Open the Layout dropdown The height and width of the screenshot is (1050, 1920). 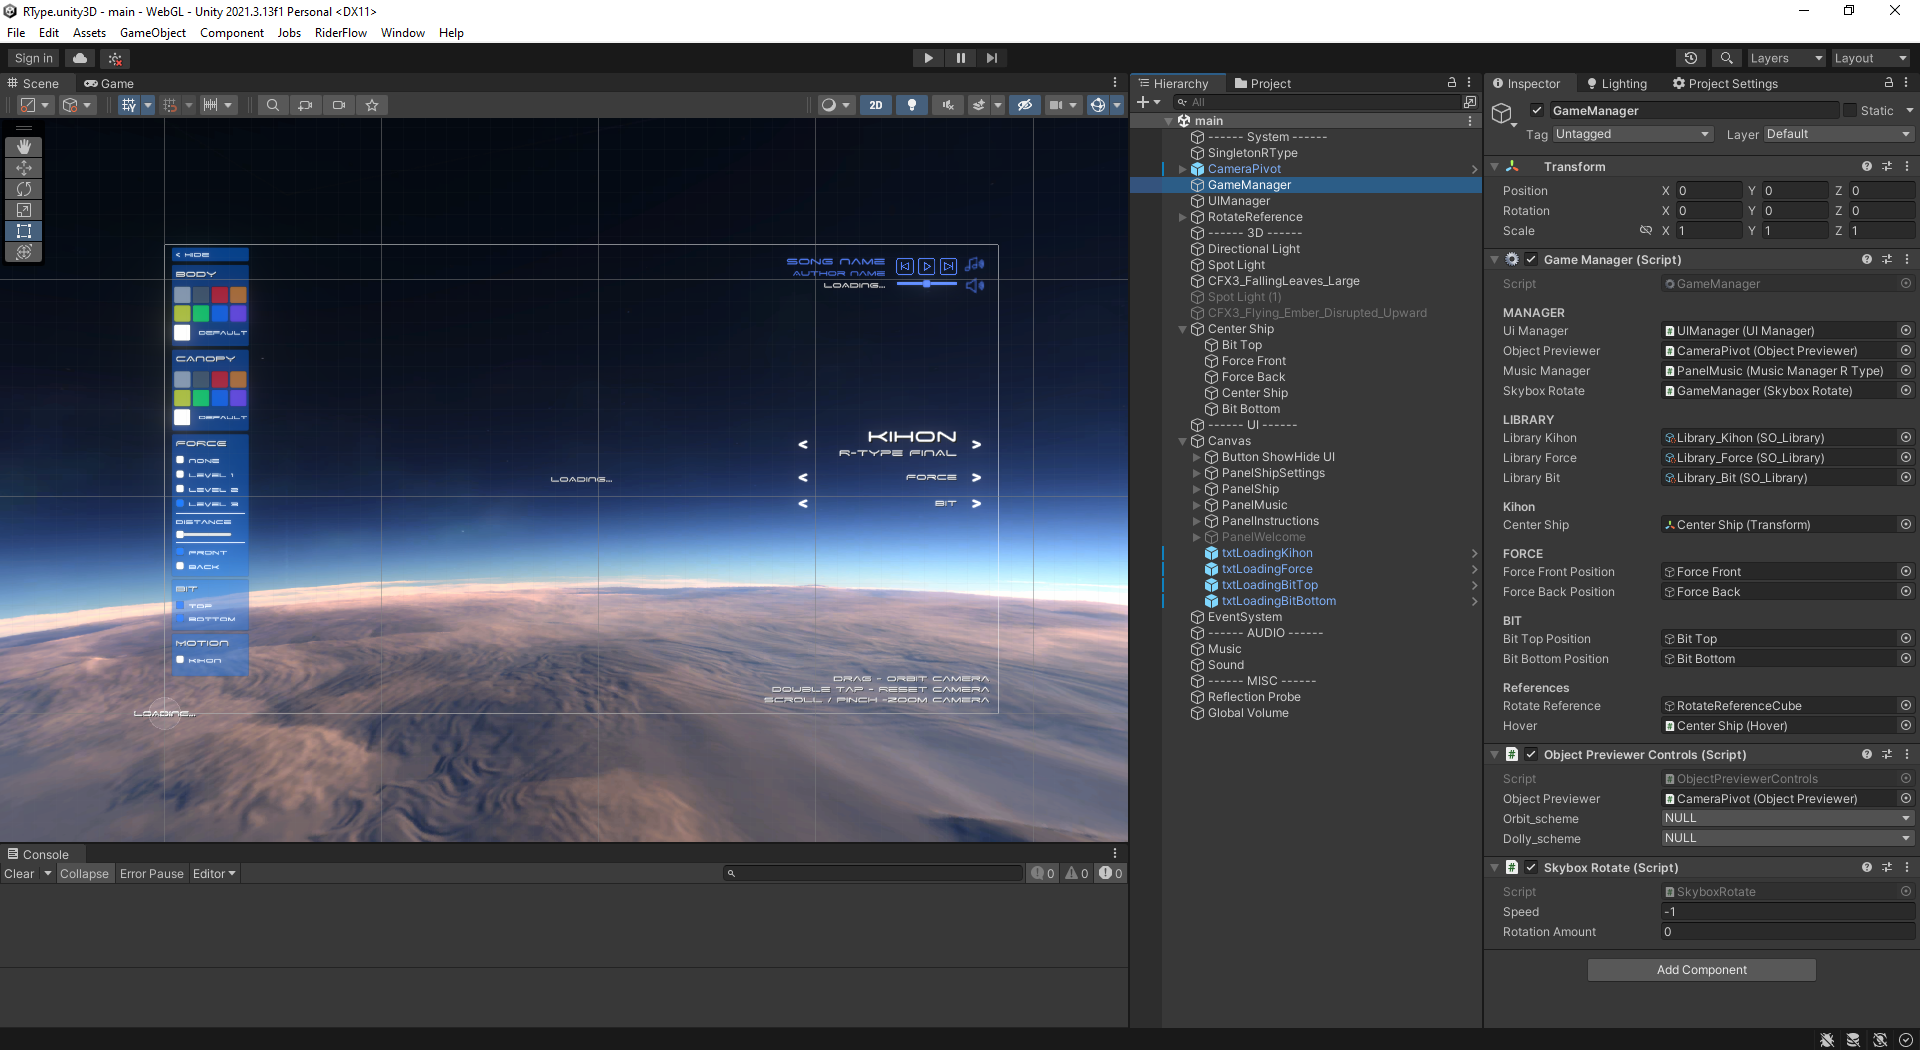coord(1870,58)
